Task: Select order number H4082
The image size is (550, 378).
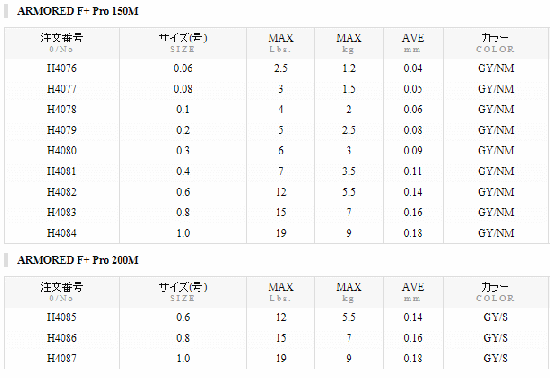Action: coord(62,192)
